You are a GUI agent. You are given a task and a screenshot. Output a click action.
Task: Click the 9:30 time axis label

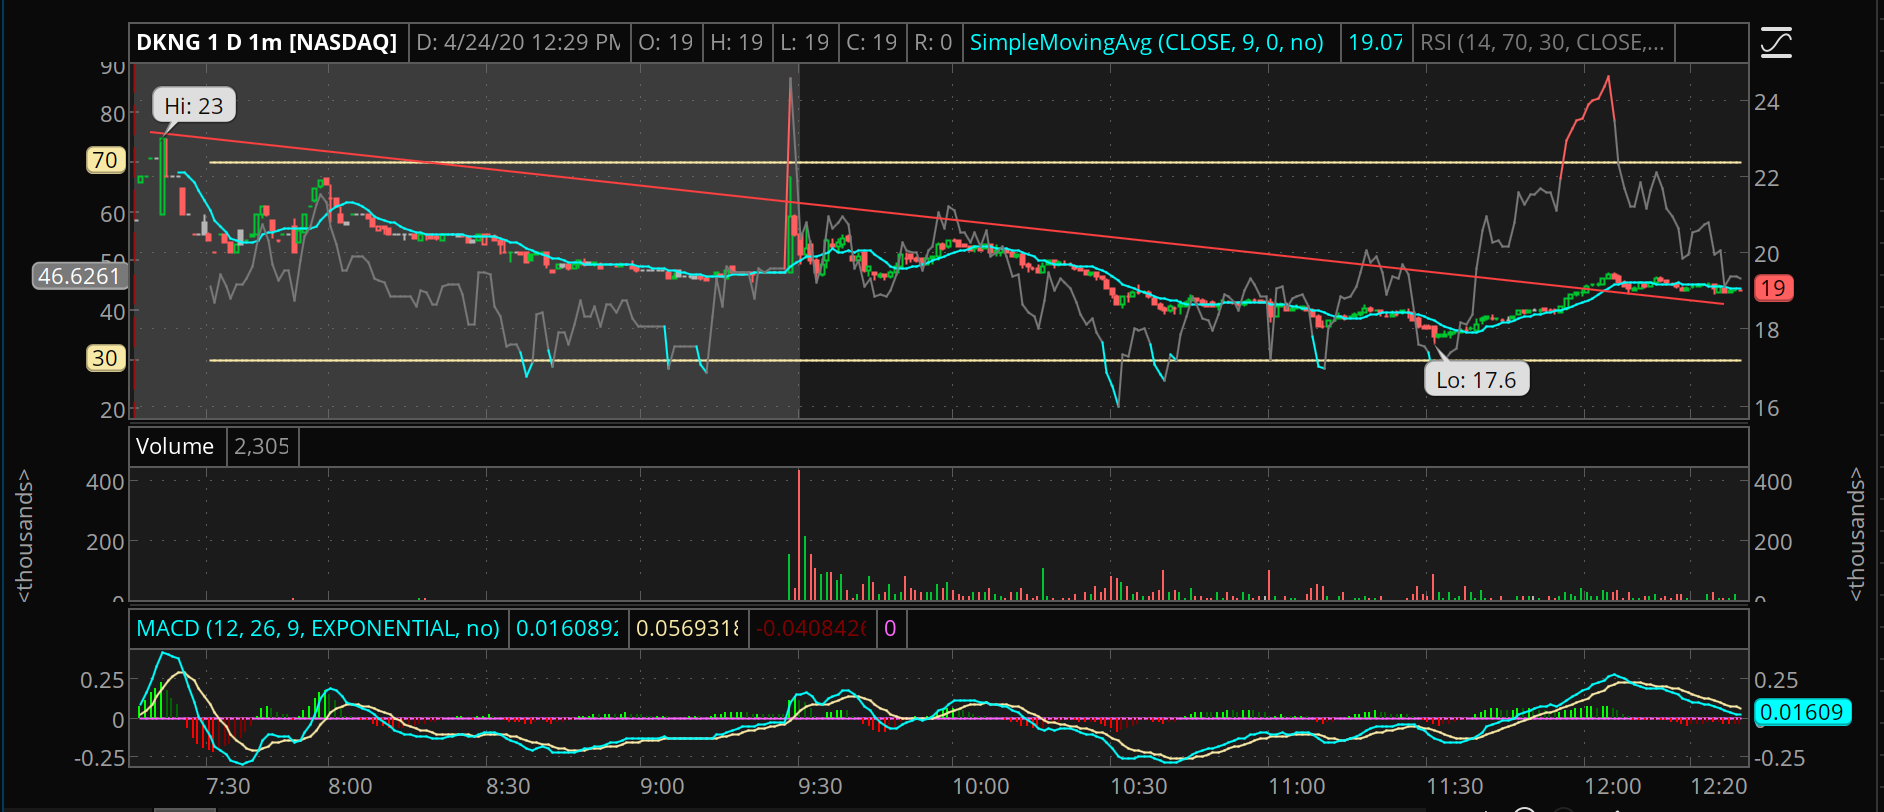point(819,786)
